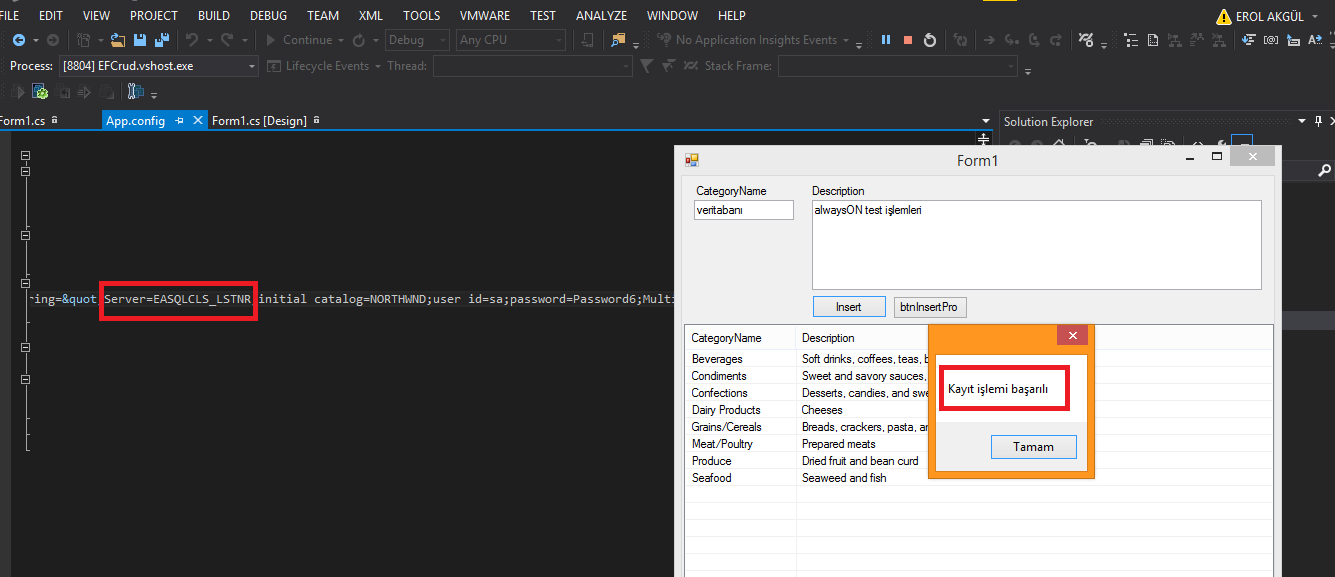Viewport: 1335px width, 577px height.
Task: Click the Break All pause icon
Action: tap(886, 40)
